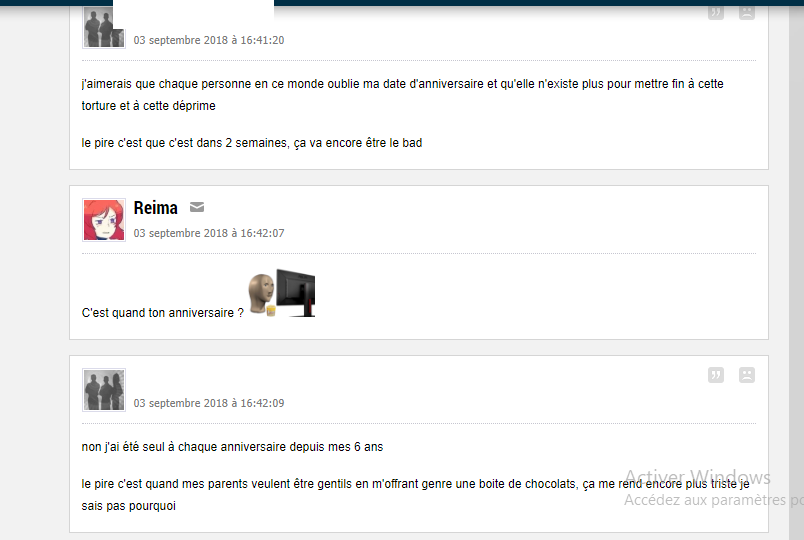The width and height of the screenshot is (804, 540).
Task: Open Reima's red-haired anime avatar
Action: pyautogui.click(x=104, y=220)
